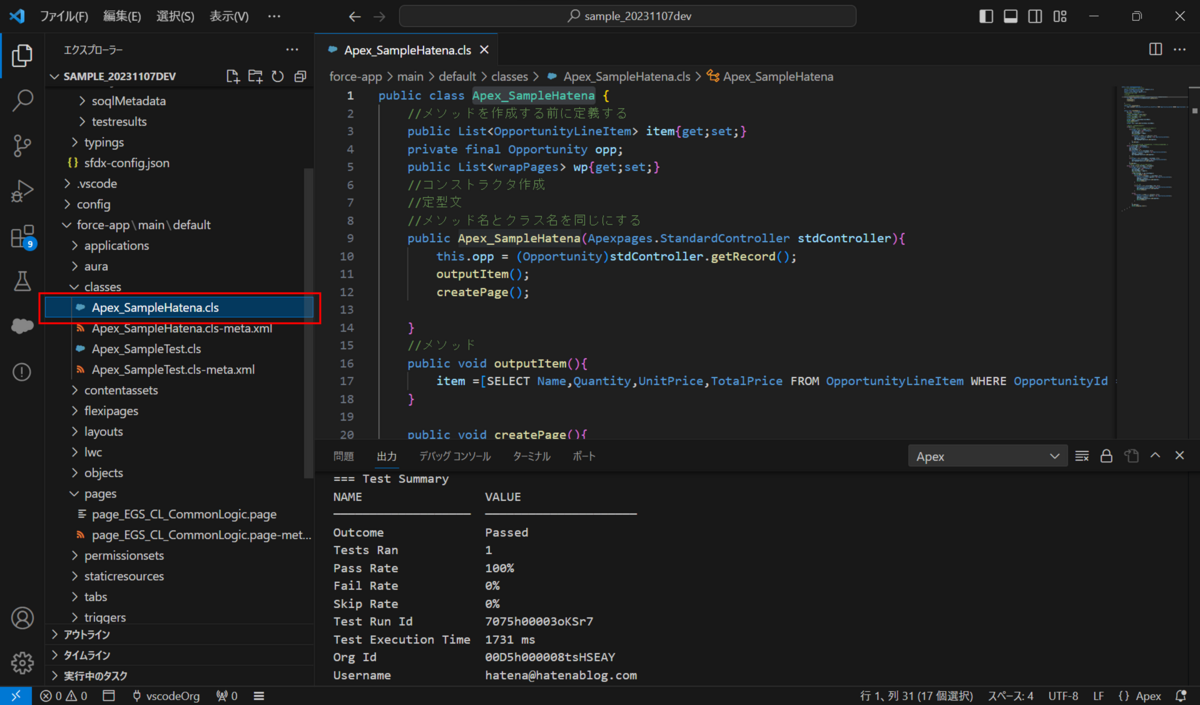Screen dimensions: 1200x705
Task: Create a new file in explorer
Action: point(233,77)
